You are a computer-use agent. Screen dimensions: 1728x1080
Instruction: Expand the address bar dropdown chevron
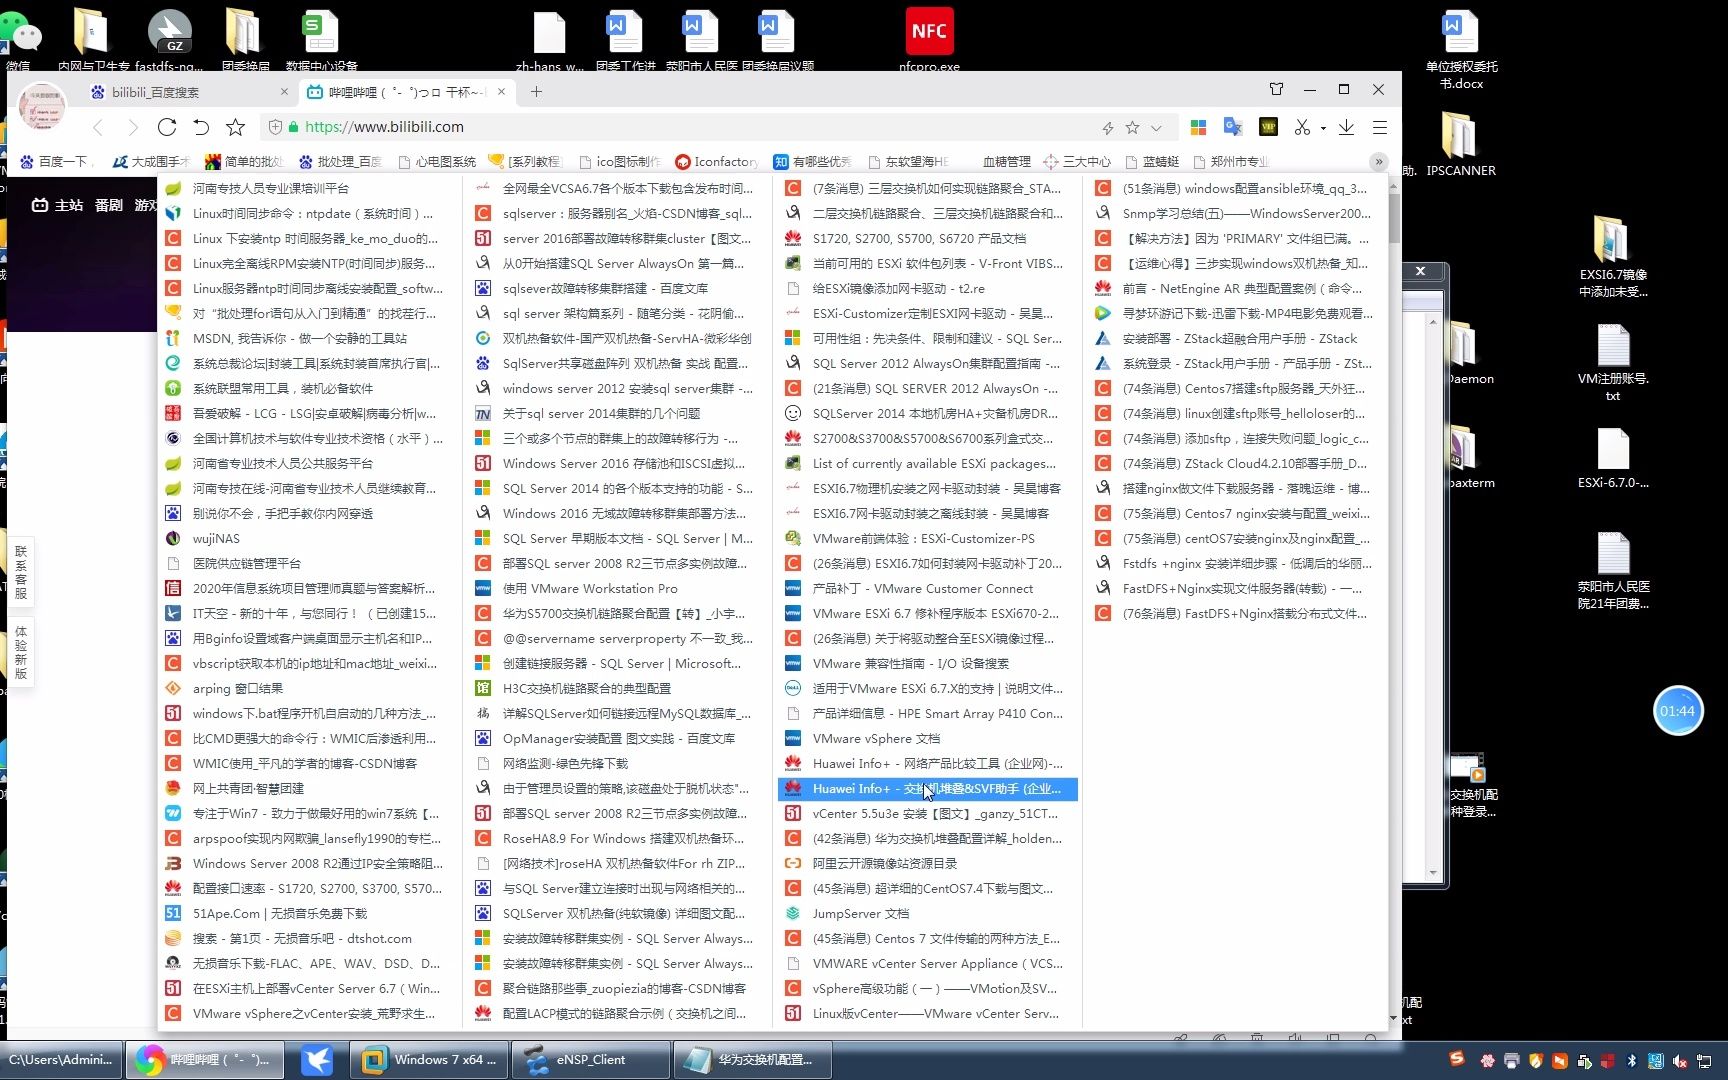[1156, 128]
